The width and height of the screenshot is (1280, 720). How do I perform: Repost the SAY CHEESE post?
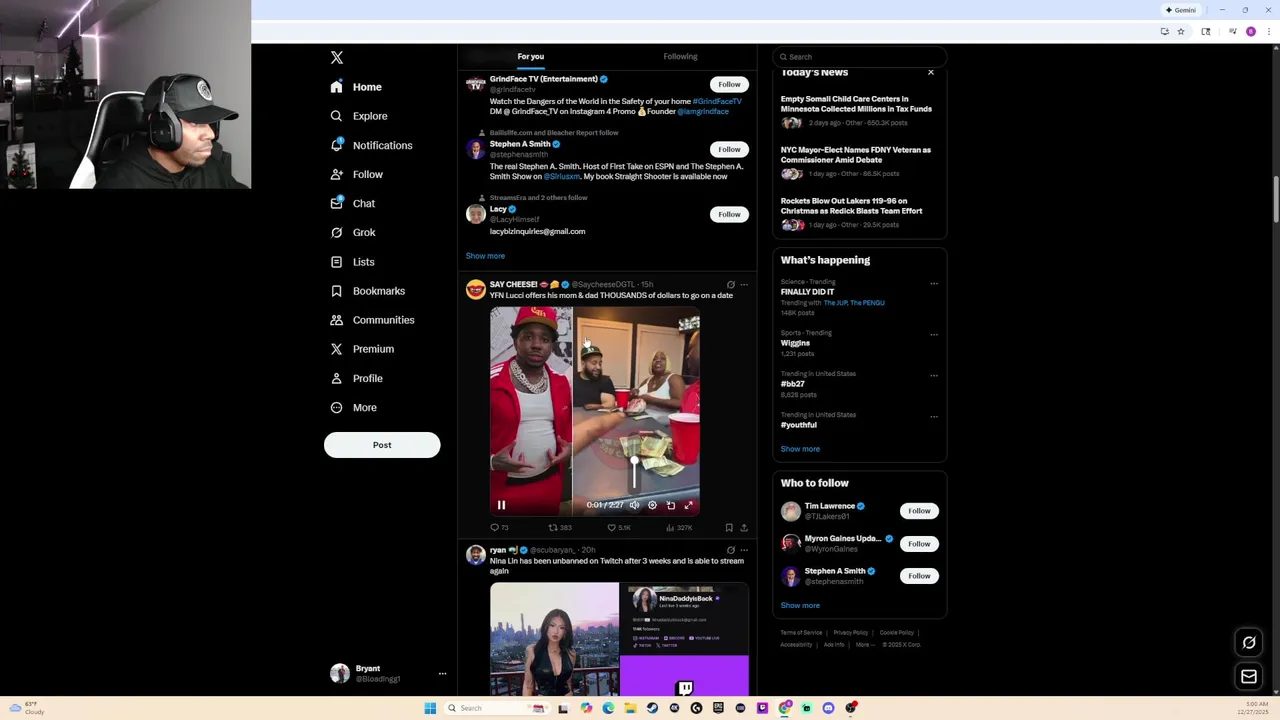pyautogui.click(x=560, y=528)
